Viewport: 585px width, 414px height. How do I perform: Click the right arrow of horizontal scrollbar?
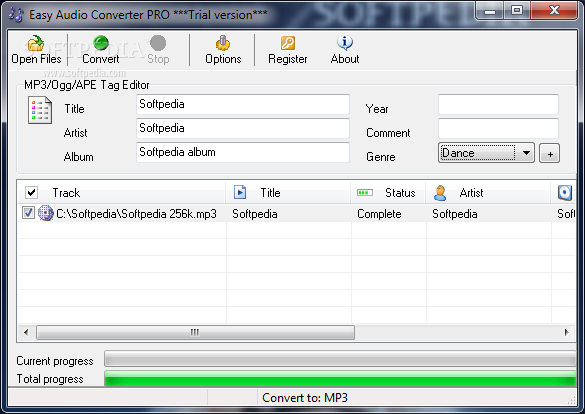(566, 332)
